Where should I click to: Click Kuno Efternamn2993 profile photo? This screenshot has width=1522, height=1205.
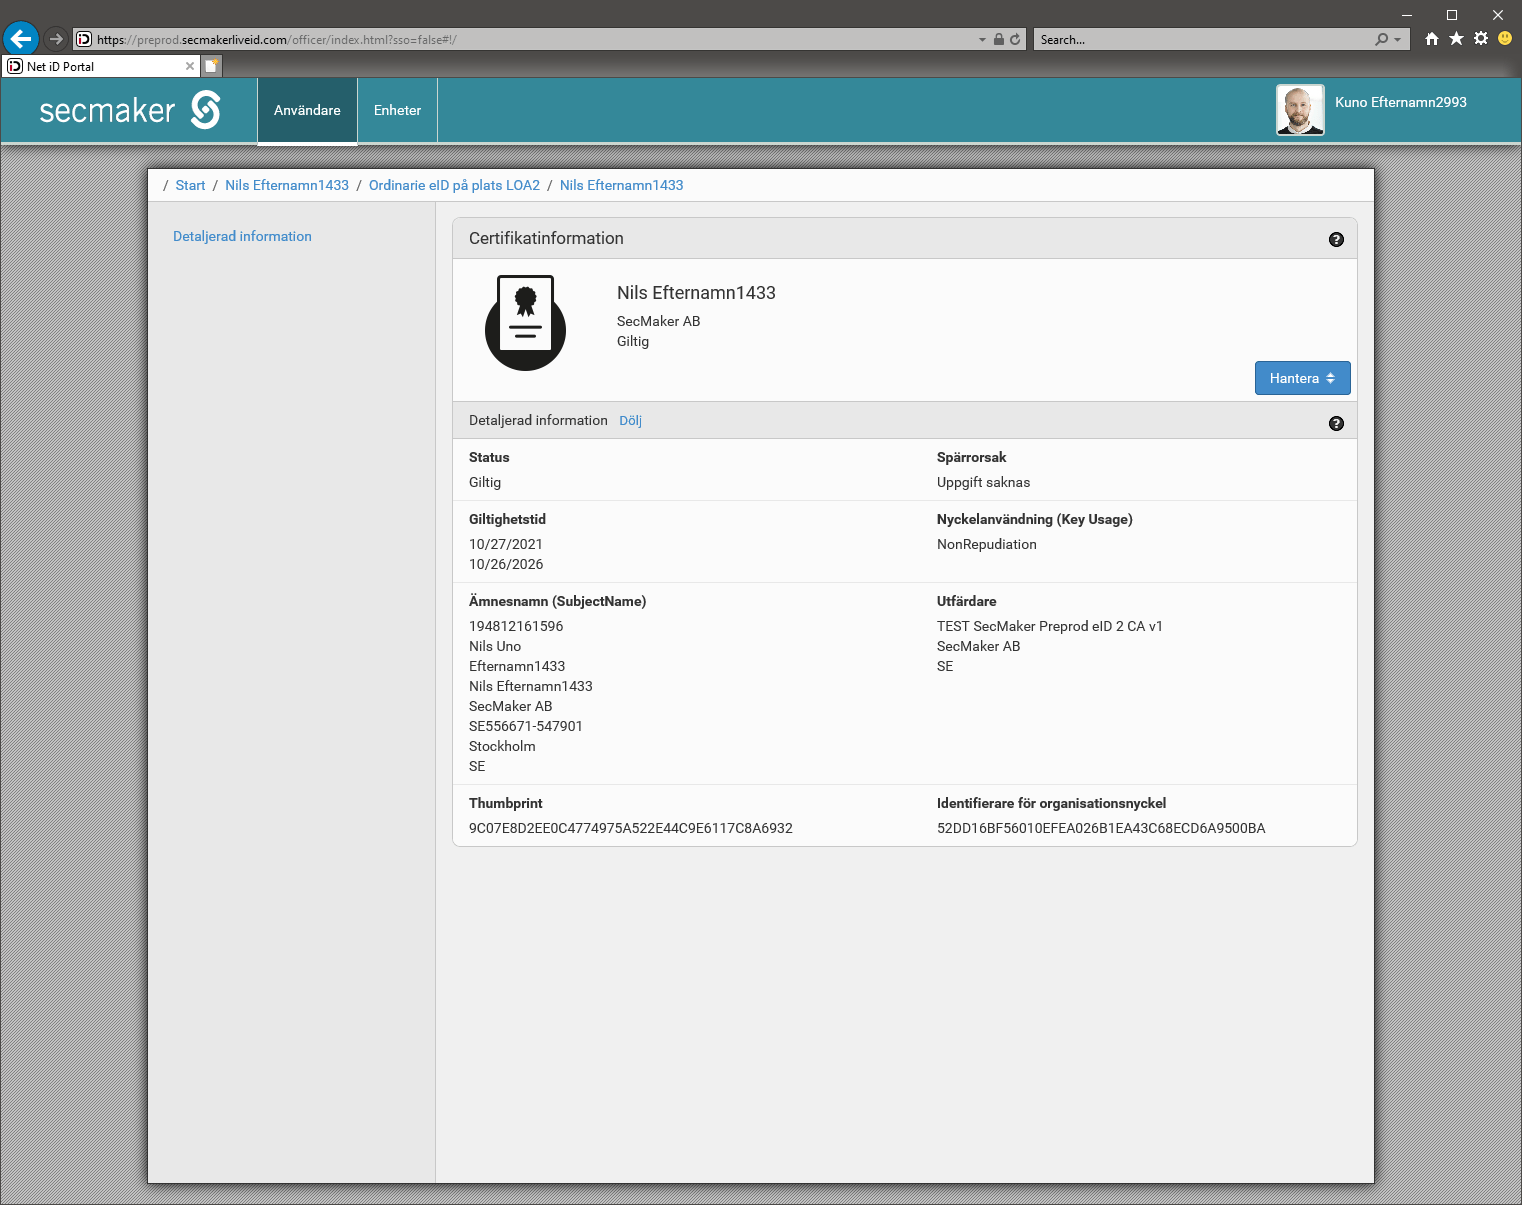pyautogui.click(x=1300, y=110)
